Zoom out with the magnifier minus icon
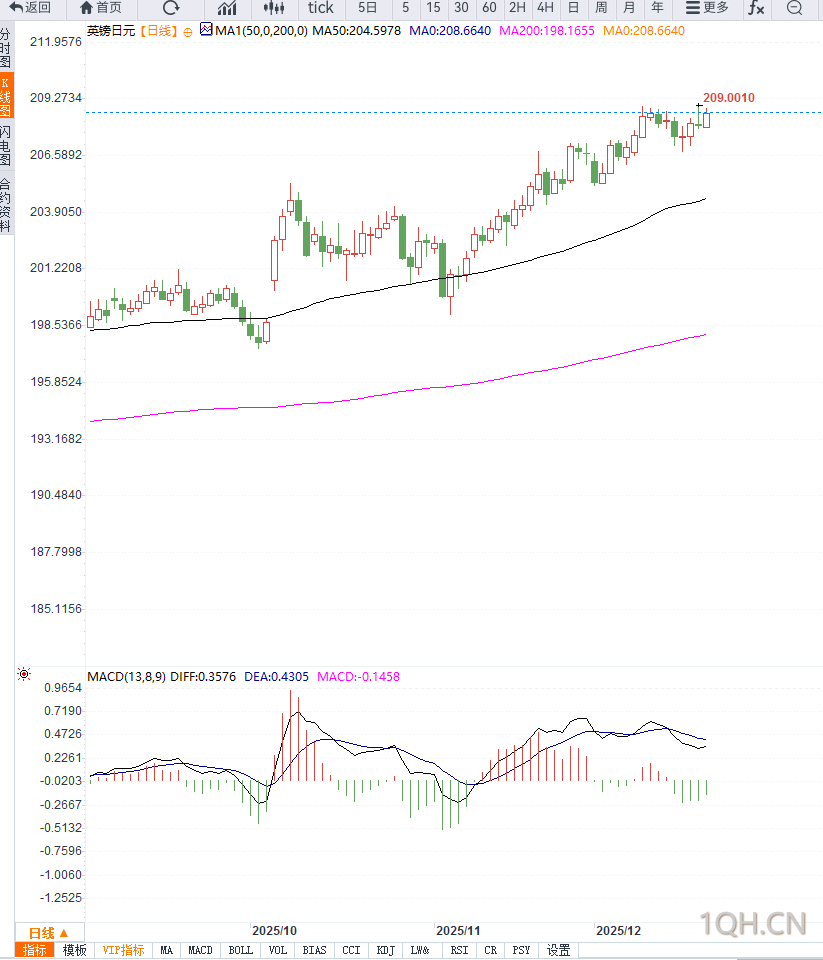 pos(794,8)
